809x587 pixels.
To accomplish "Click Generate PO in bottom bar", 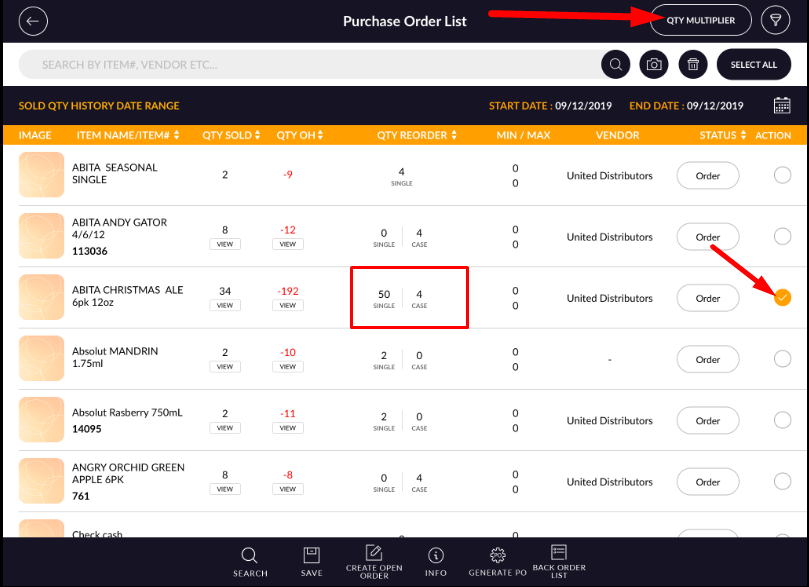I will (x=496, y=561).
